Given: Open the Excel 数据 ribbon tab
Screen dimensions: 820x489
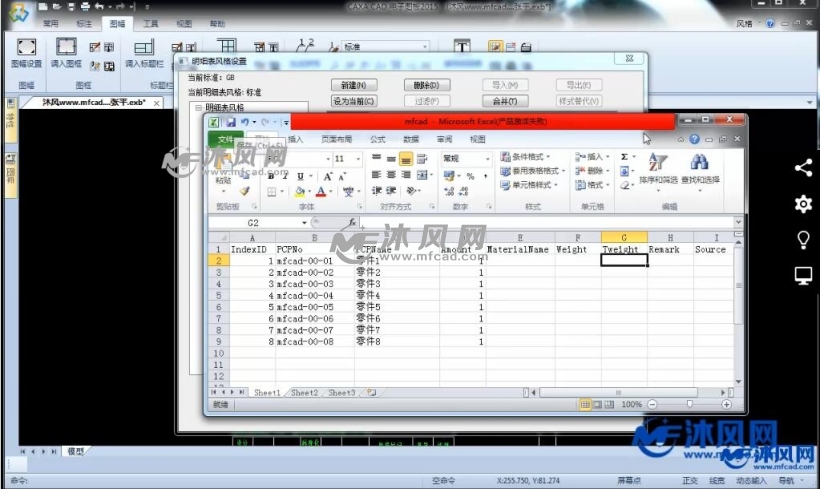Looking at the screenshot, I should pos(411,139).
